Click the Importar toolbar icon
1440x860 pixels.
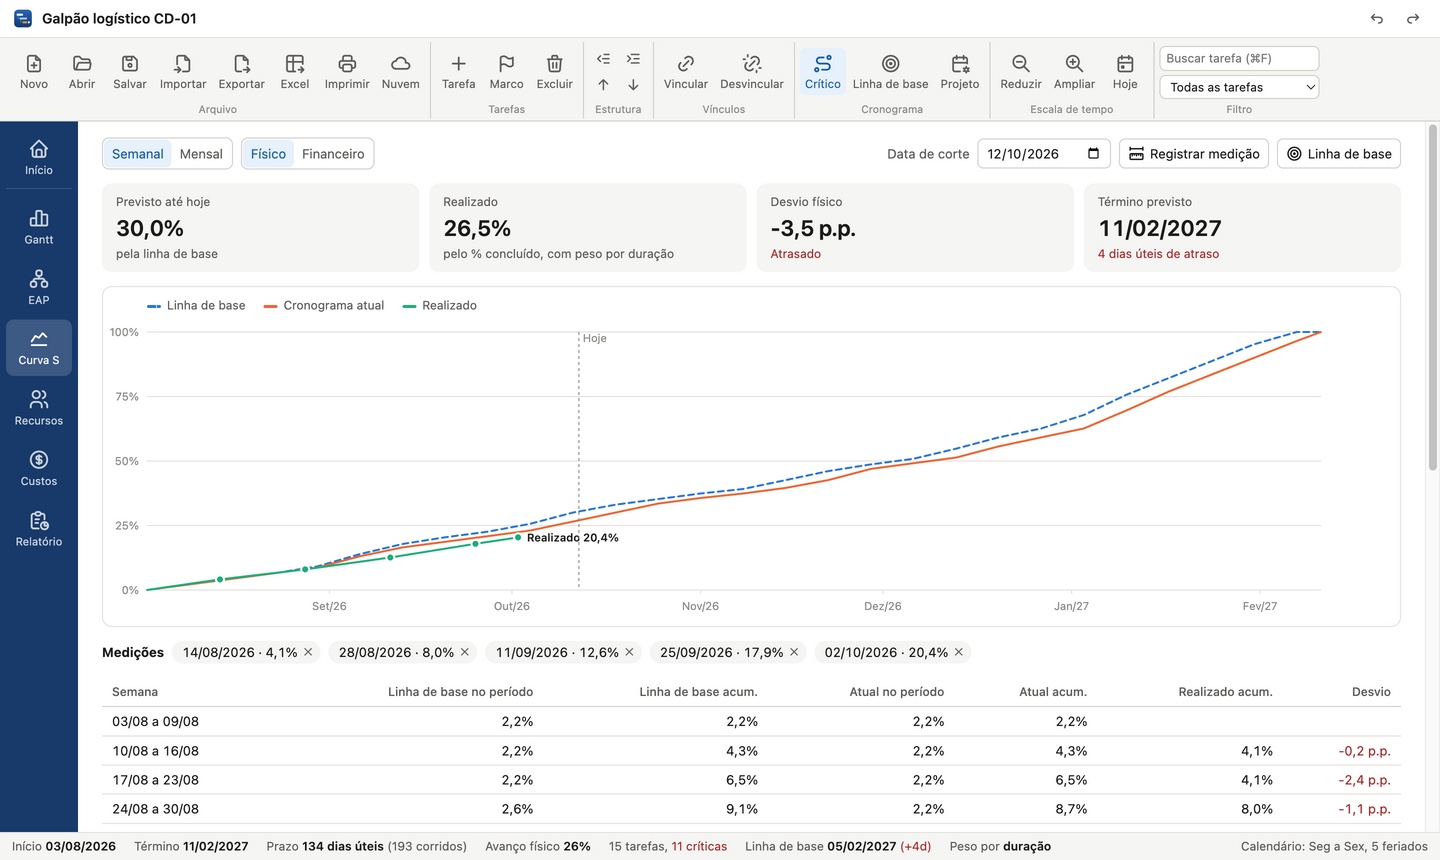183,64
